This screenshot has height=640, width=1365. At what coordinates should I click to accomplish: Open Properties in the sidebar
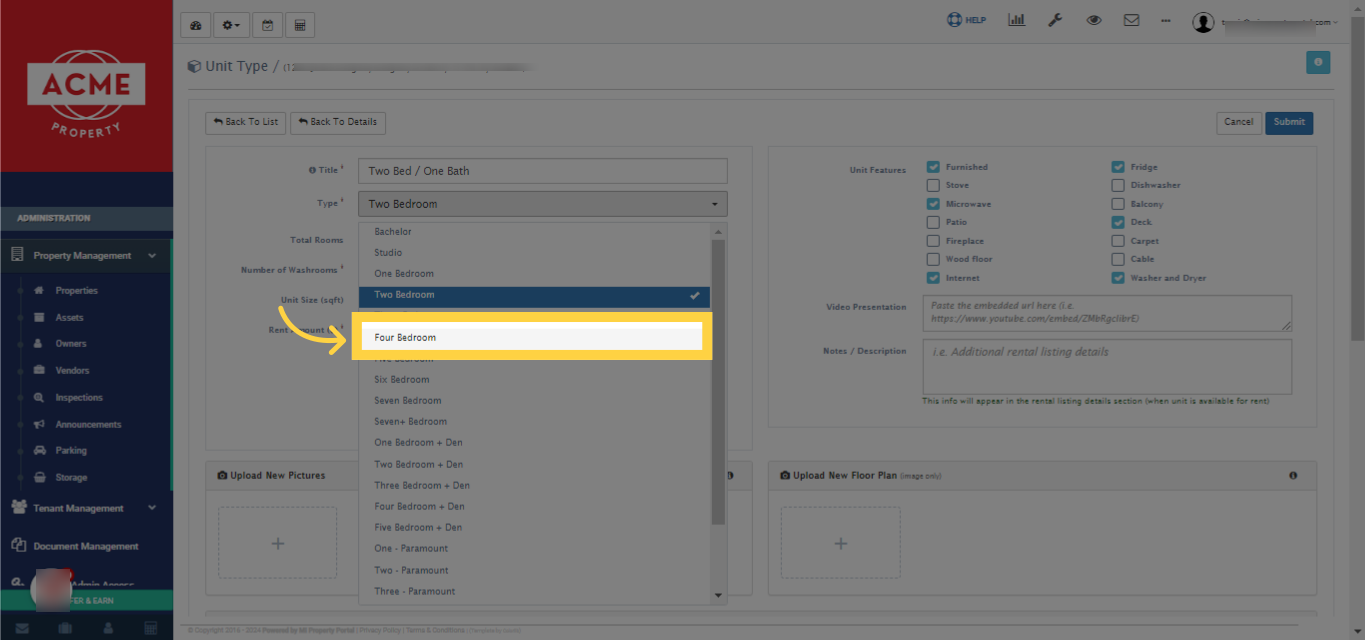76,291
